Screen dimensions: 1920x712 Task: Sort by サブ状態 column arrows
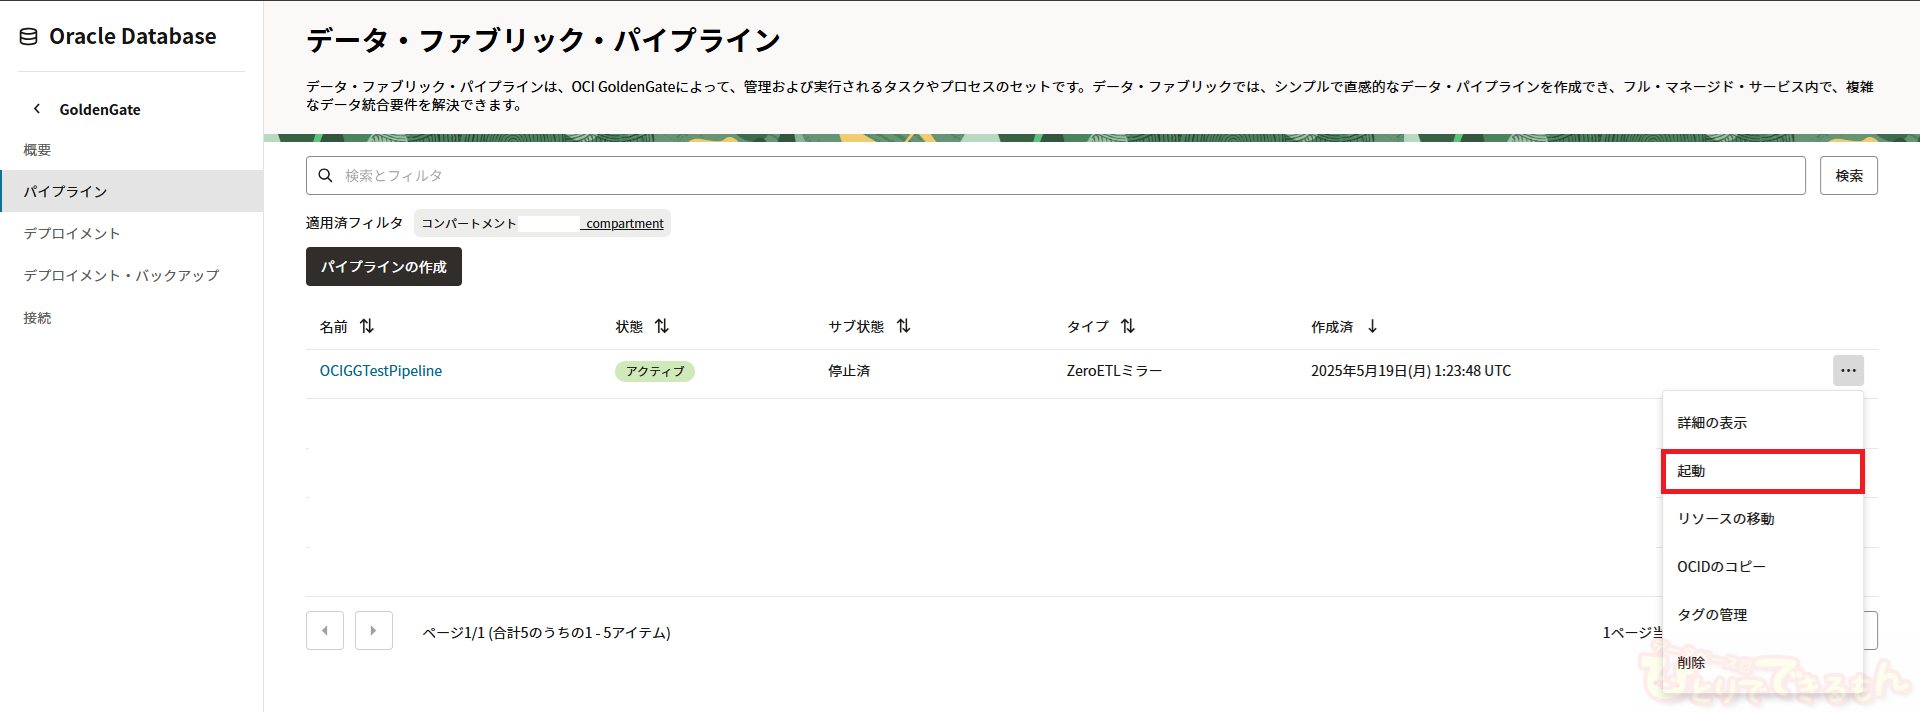tap(904, 327)
